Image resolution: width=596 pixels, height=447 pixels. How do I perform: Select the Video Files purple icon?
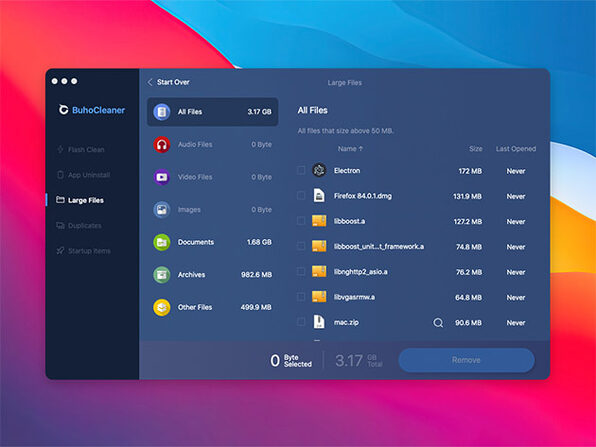pyautogui.click(x=162, y=177)
